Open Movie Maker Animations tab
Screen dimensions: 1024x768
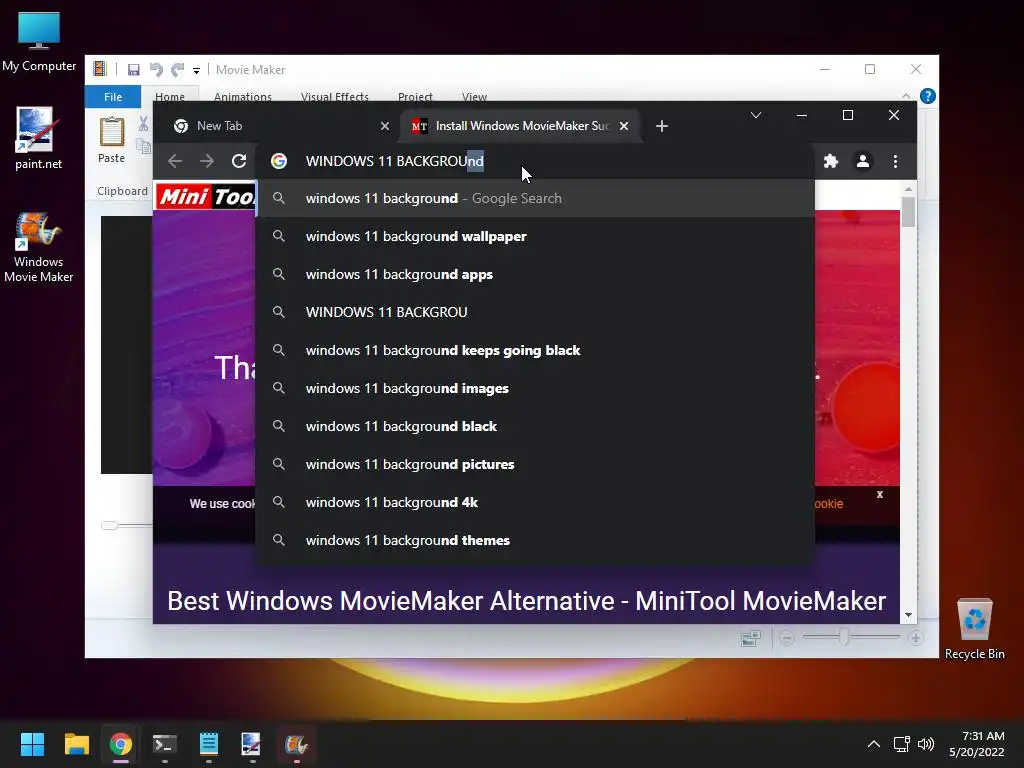tap(242, 97)
